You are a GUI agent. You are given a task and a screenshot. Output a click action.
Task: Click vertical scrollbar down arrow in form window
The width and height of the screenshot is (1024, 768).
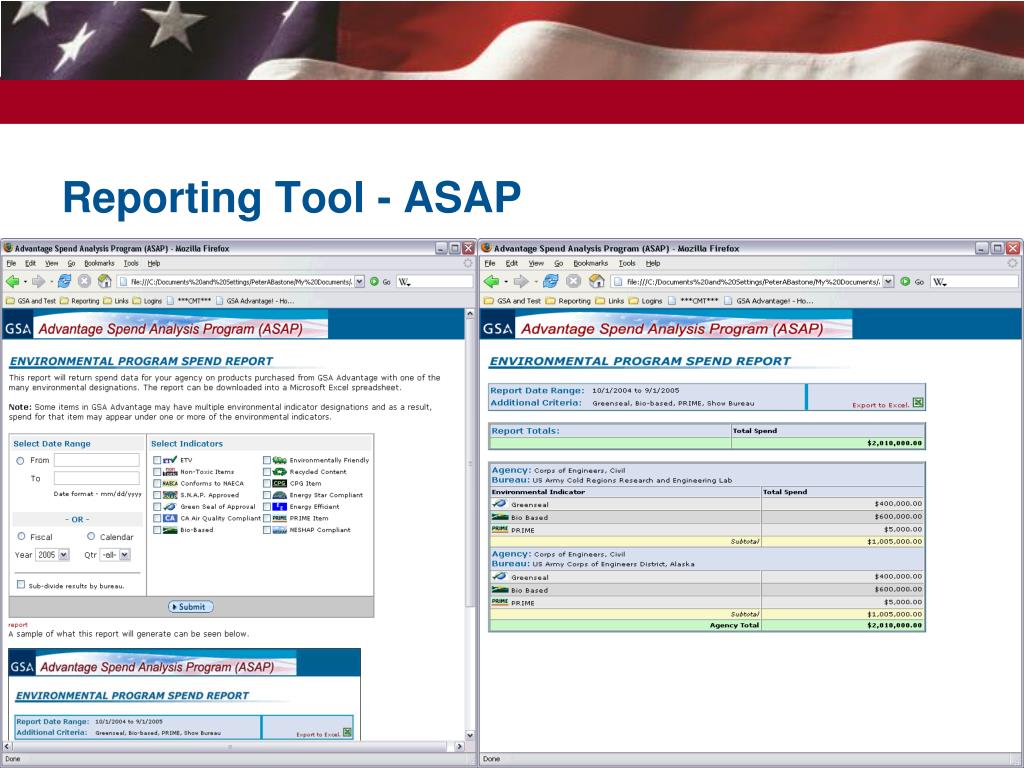point(470,735)
